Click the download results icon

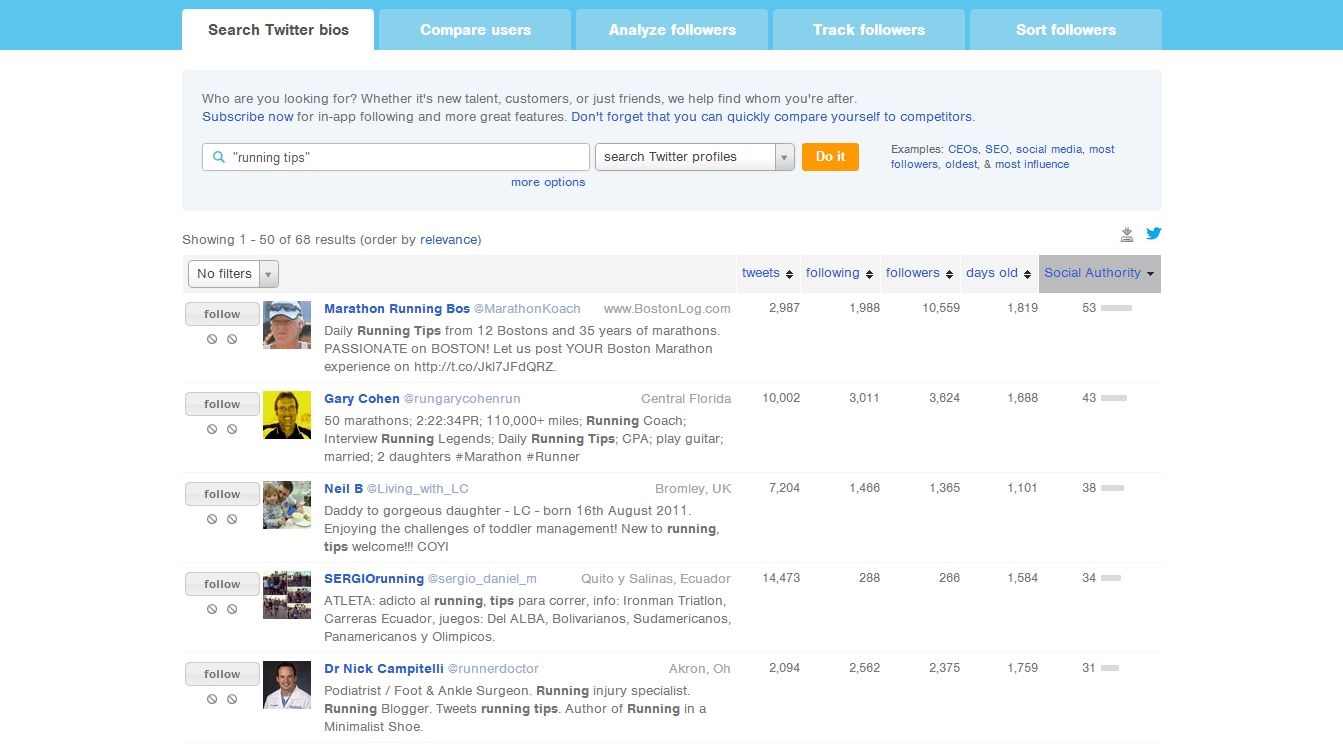(x=1127, y=234)
